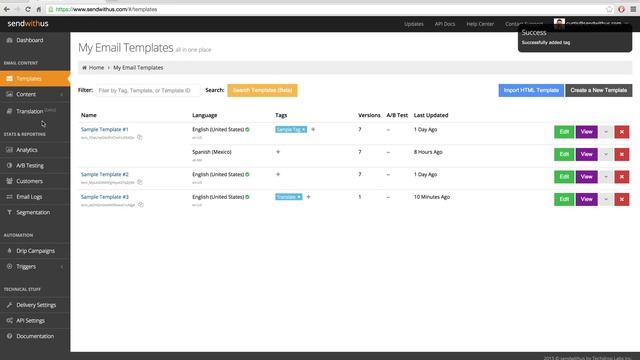Open Triggers in the sidebar
The width and height of the screenshot is (640, 360).
(x=26, y=267)
